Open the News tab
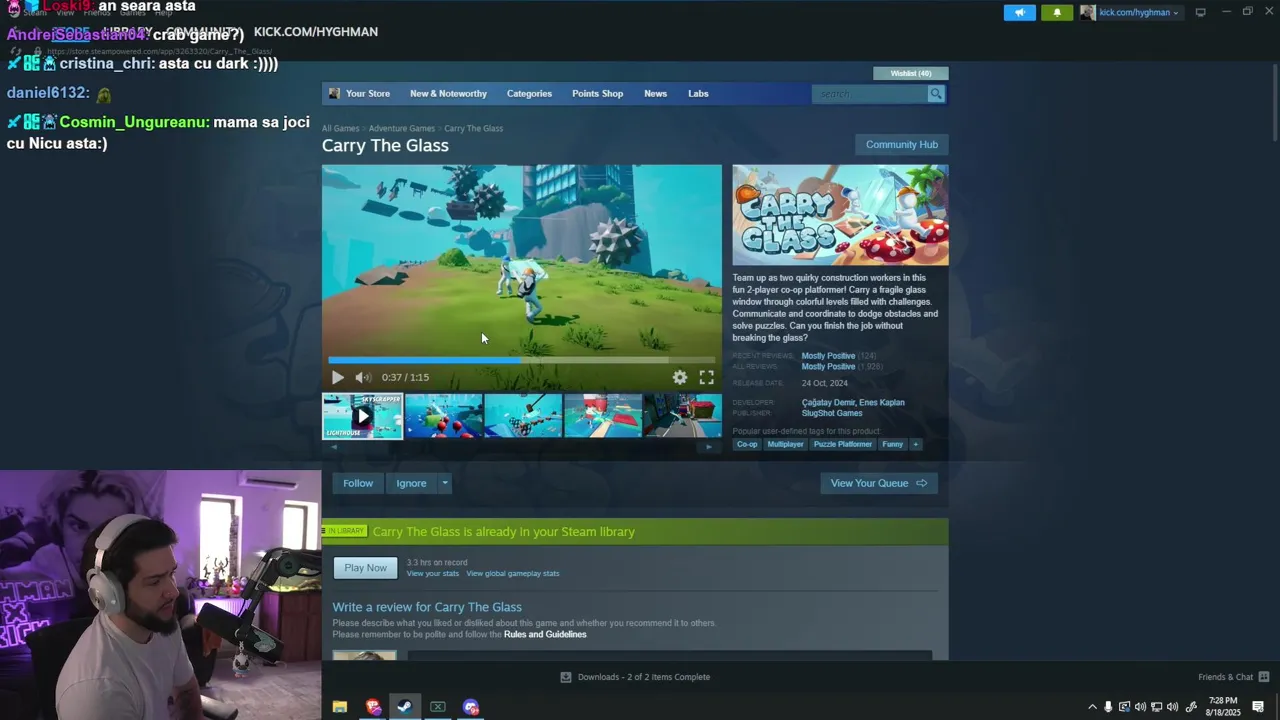The height and width of the screenshot is (720, 1280). [655, 93]
